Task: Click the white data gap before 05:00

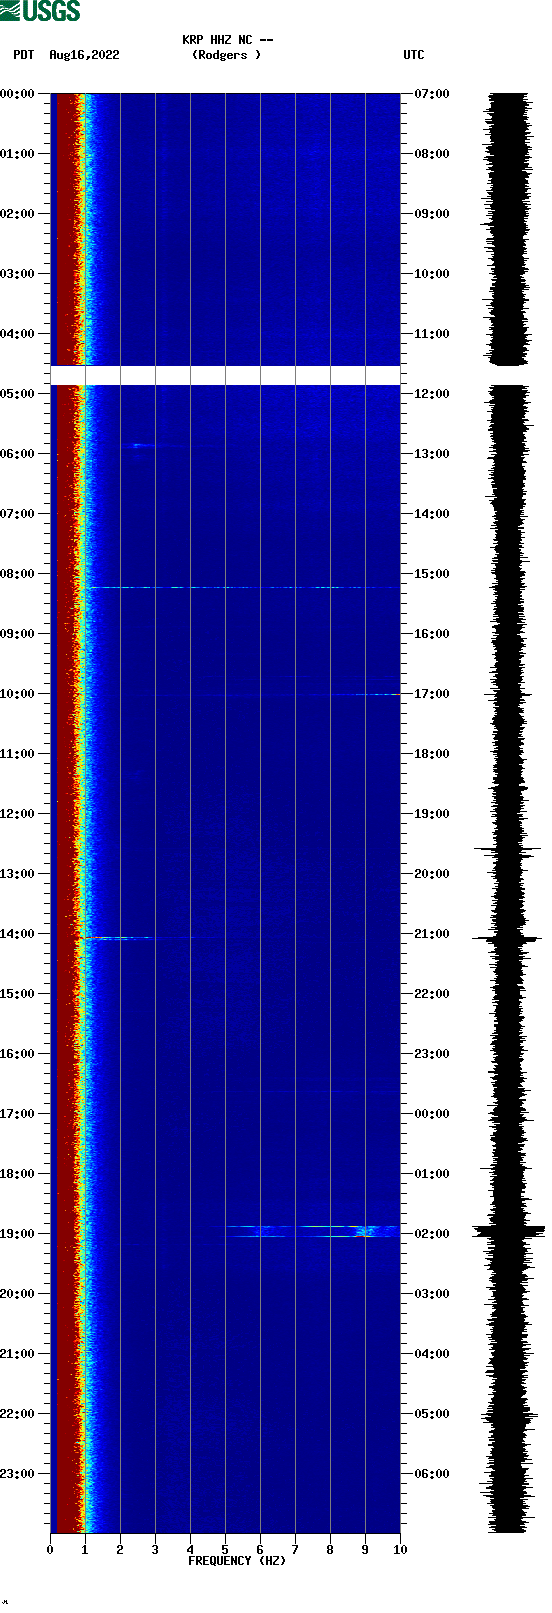Action: coord(225,375)
